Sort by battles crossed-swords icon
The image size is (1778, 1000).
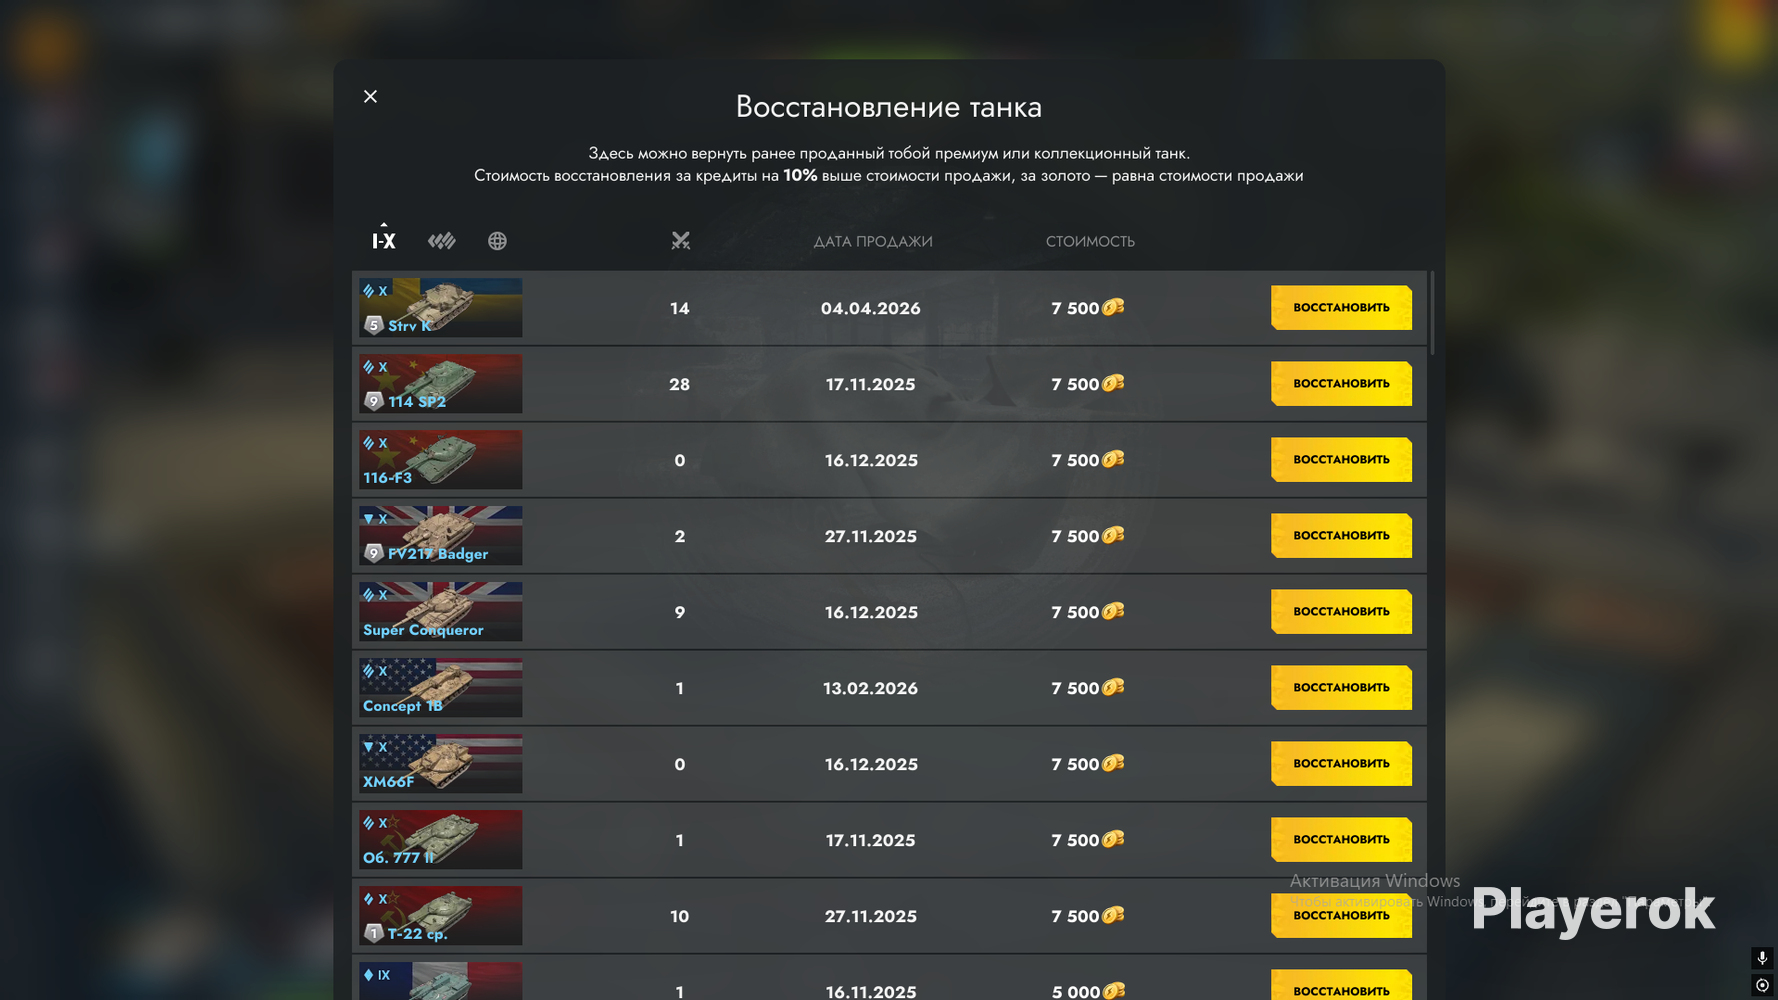(680, 240)
